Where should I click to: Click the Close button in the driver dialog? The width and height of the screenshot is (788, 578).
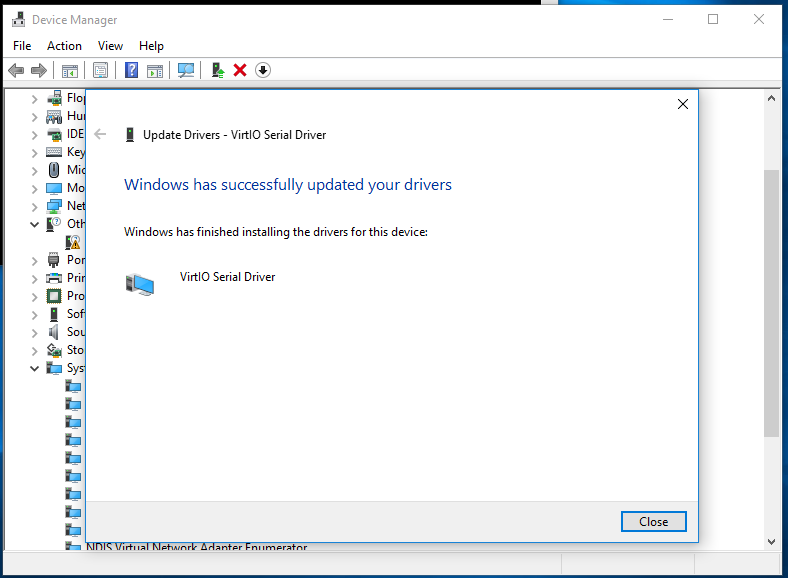(653, 521)
